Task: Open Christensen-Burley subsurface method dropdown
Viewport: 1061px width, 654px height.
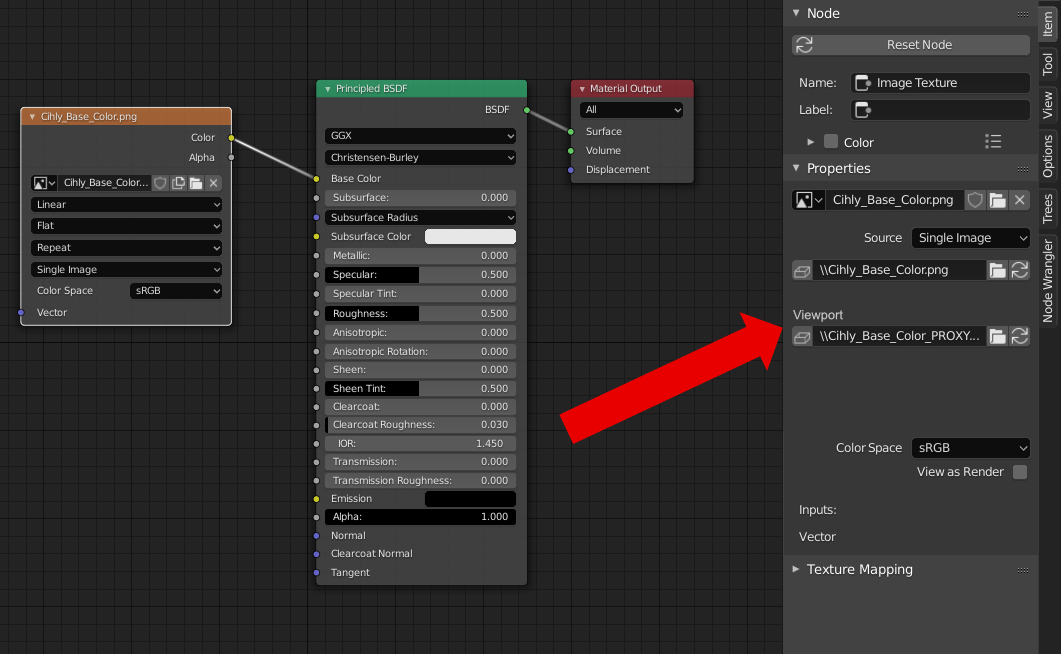Action: pyautogui.click(x=420, y=158)
